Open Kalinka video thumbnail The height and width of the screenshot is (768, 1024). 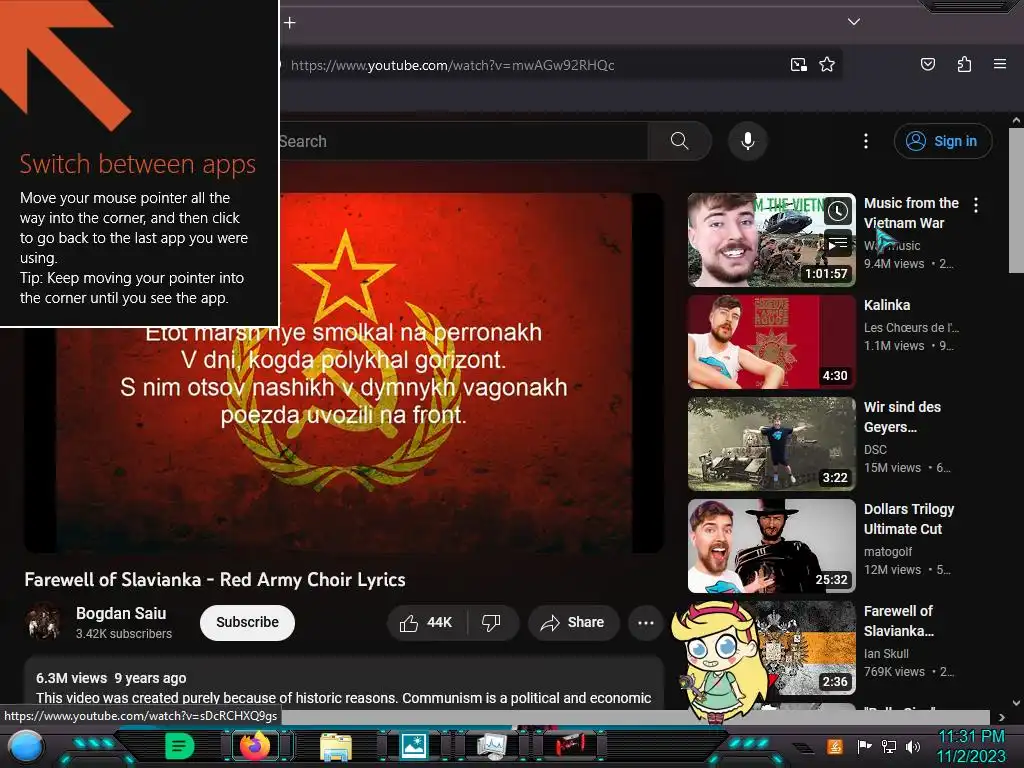coord(771,342)
